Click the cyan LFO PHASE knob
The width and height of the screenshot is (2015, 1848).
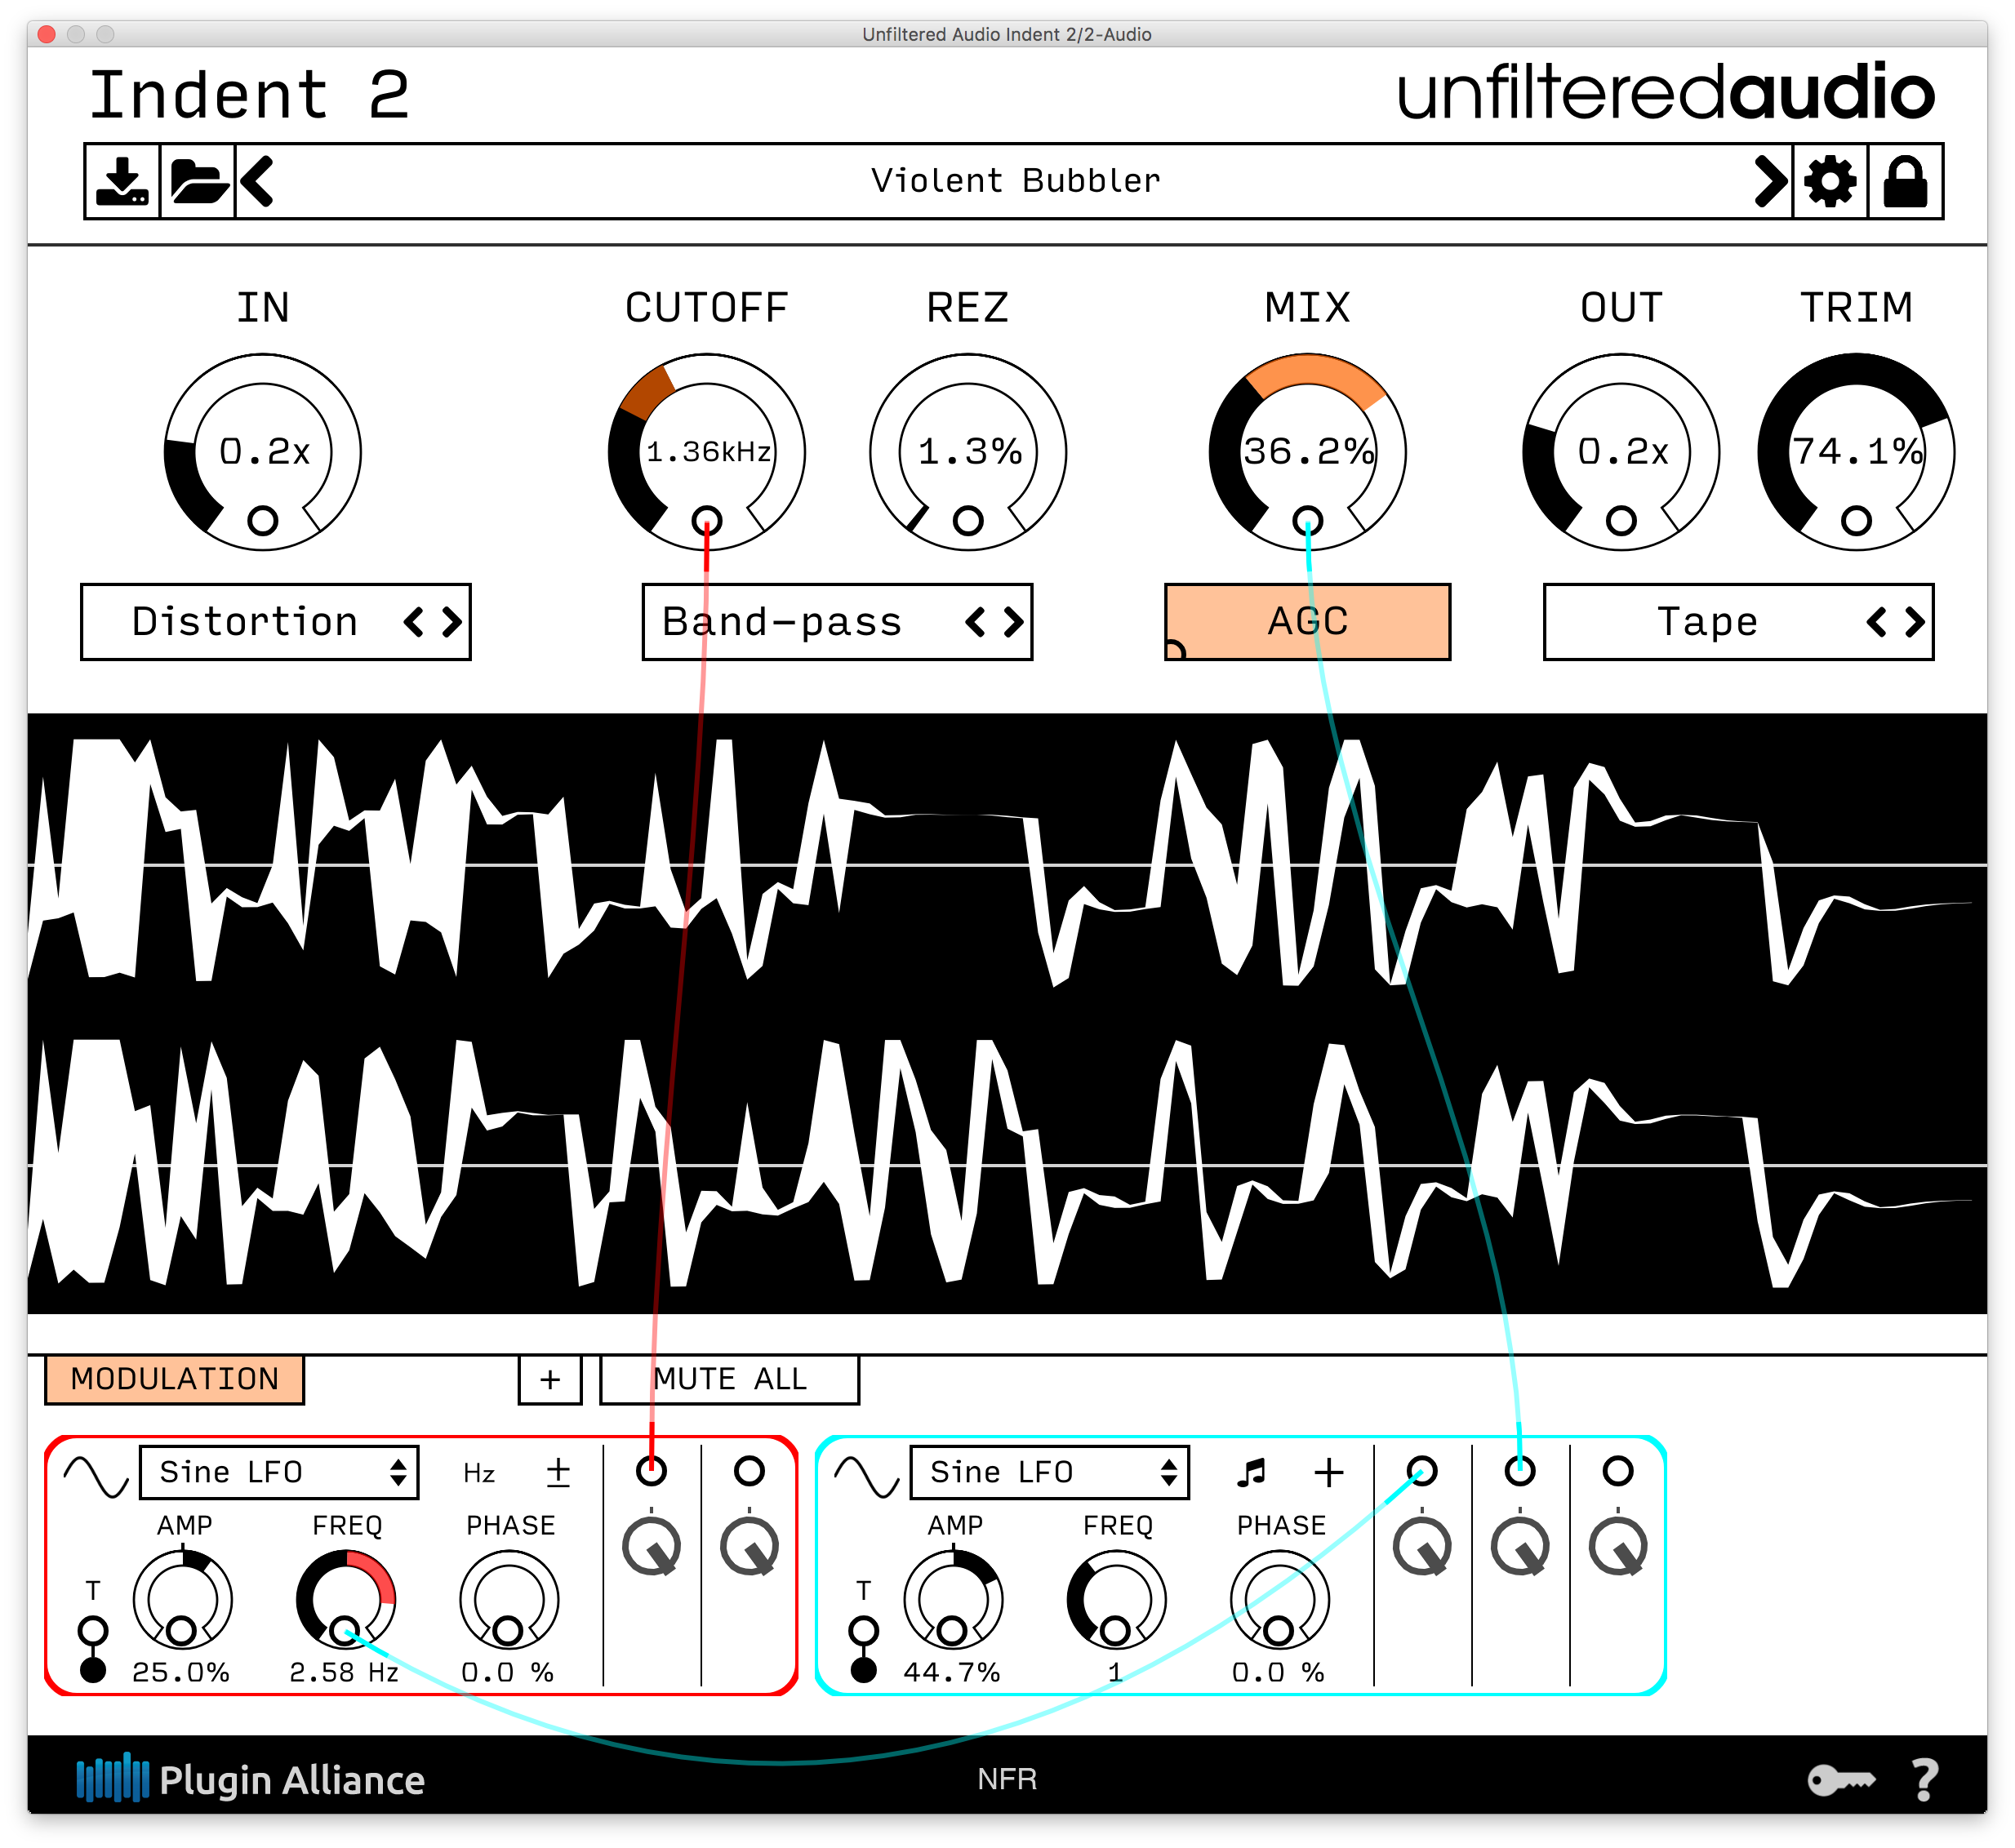point(1280,1600)
